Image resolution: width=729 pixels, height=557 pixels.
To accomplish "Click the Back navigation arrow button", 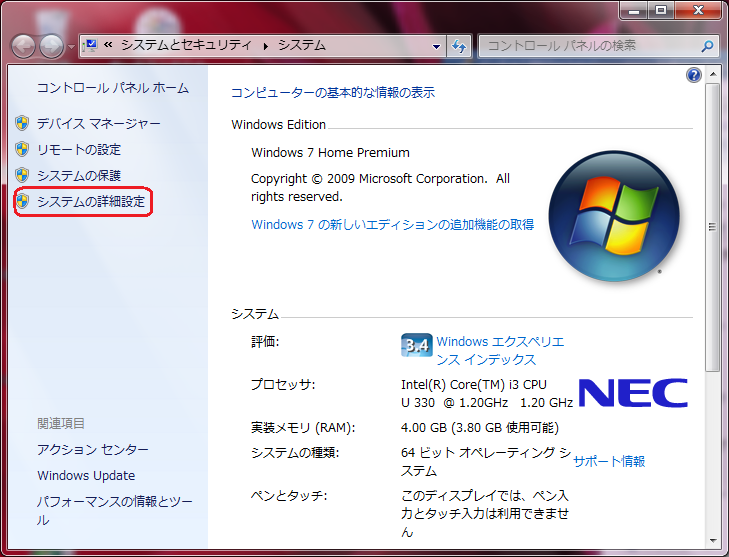I will point(23,46).
